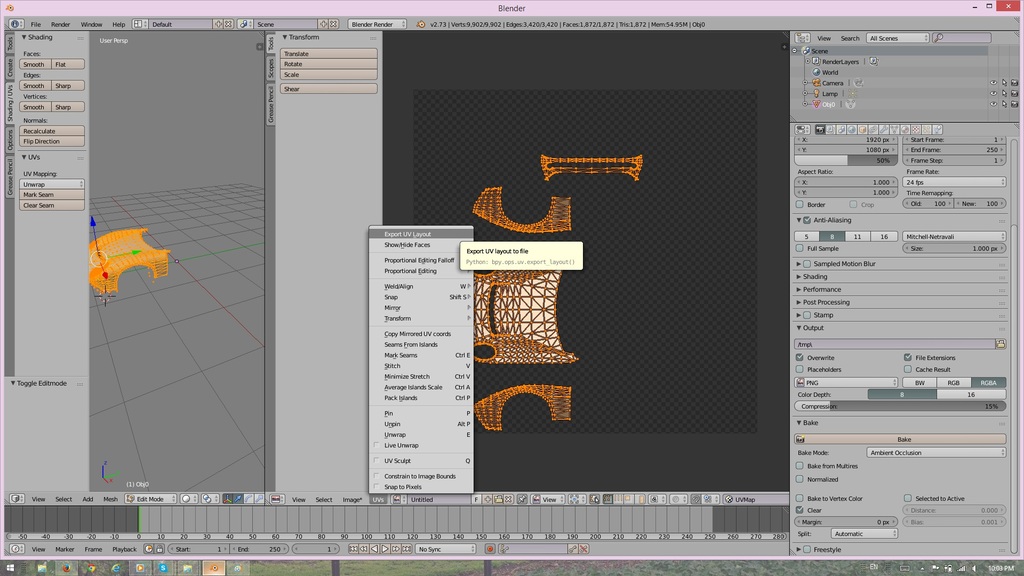Viewport: 1024px width, 576px height.
Task: Click the Lamp restrict-render camera icon
Action: (x=1013, y=94)
